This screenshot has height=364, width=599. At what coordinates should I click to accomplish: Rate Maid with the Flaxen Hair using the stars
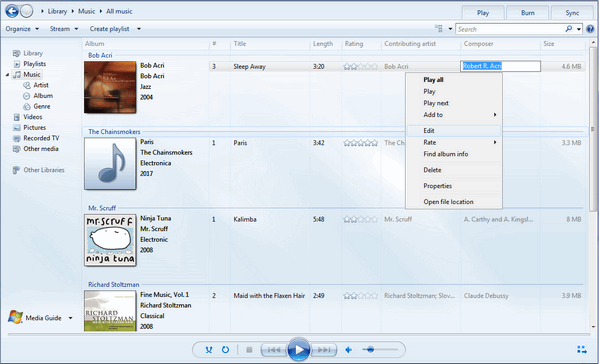coord(360,296)
